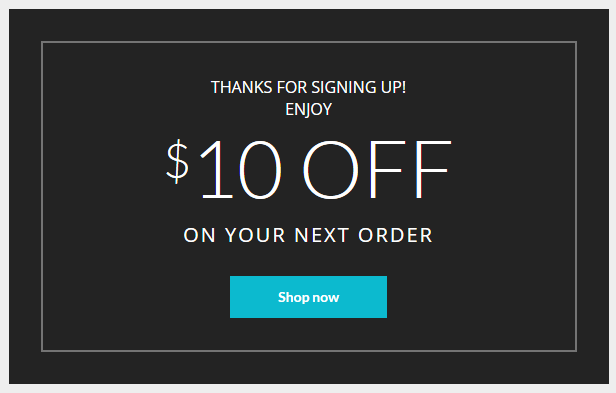Click the large OFF word

[376, 169]
